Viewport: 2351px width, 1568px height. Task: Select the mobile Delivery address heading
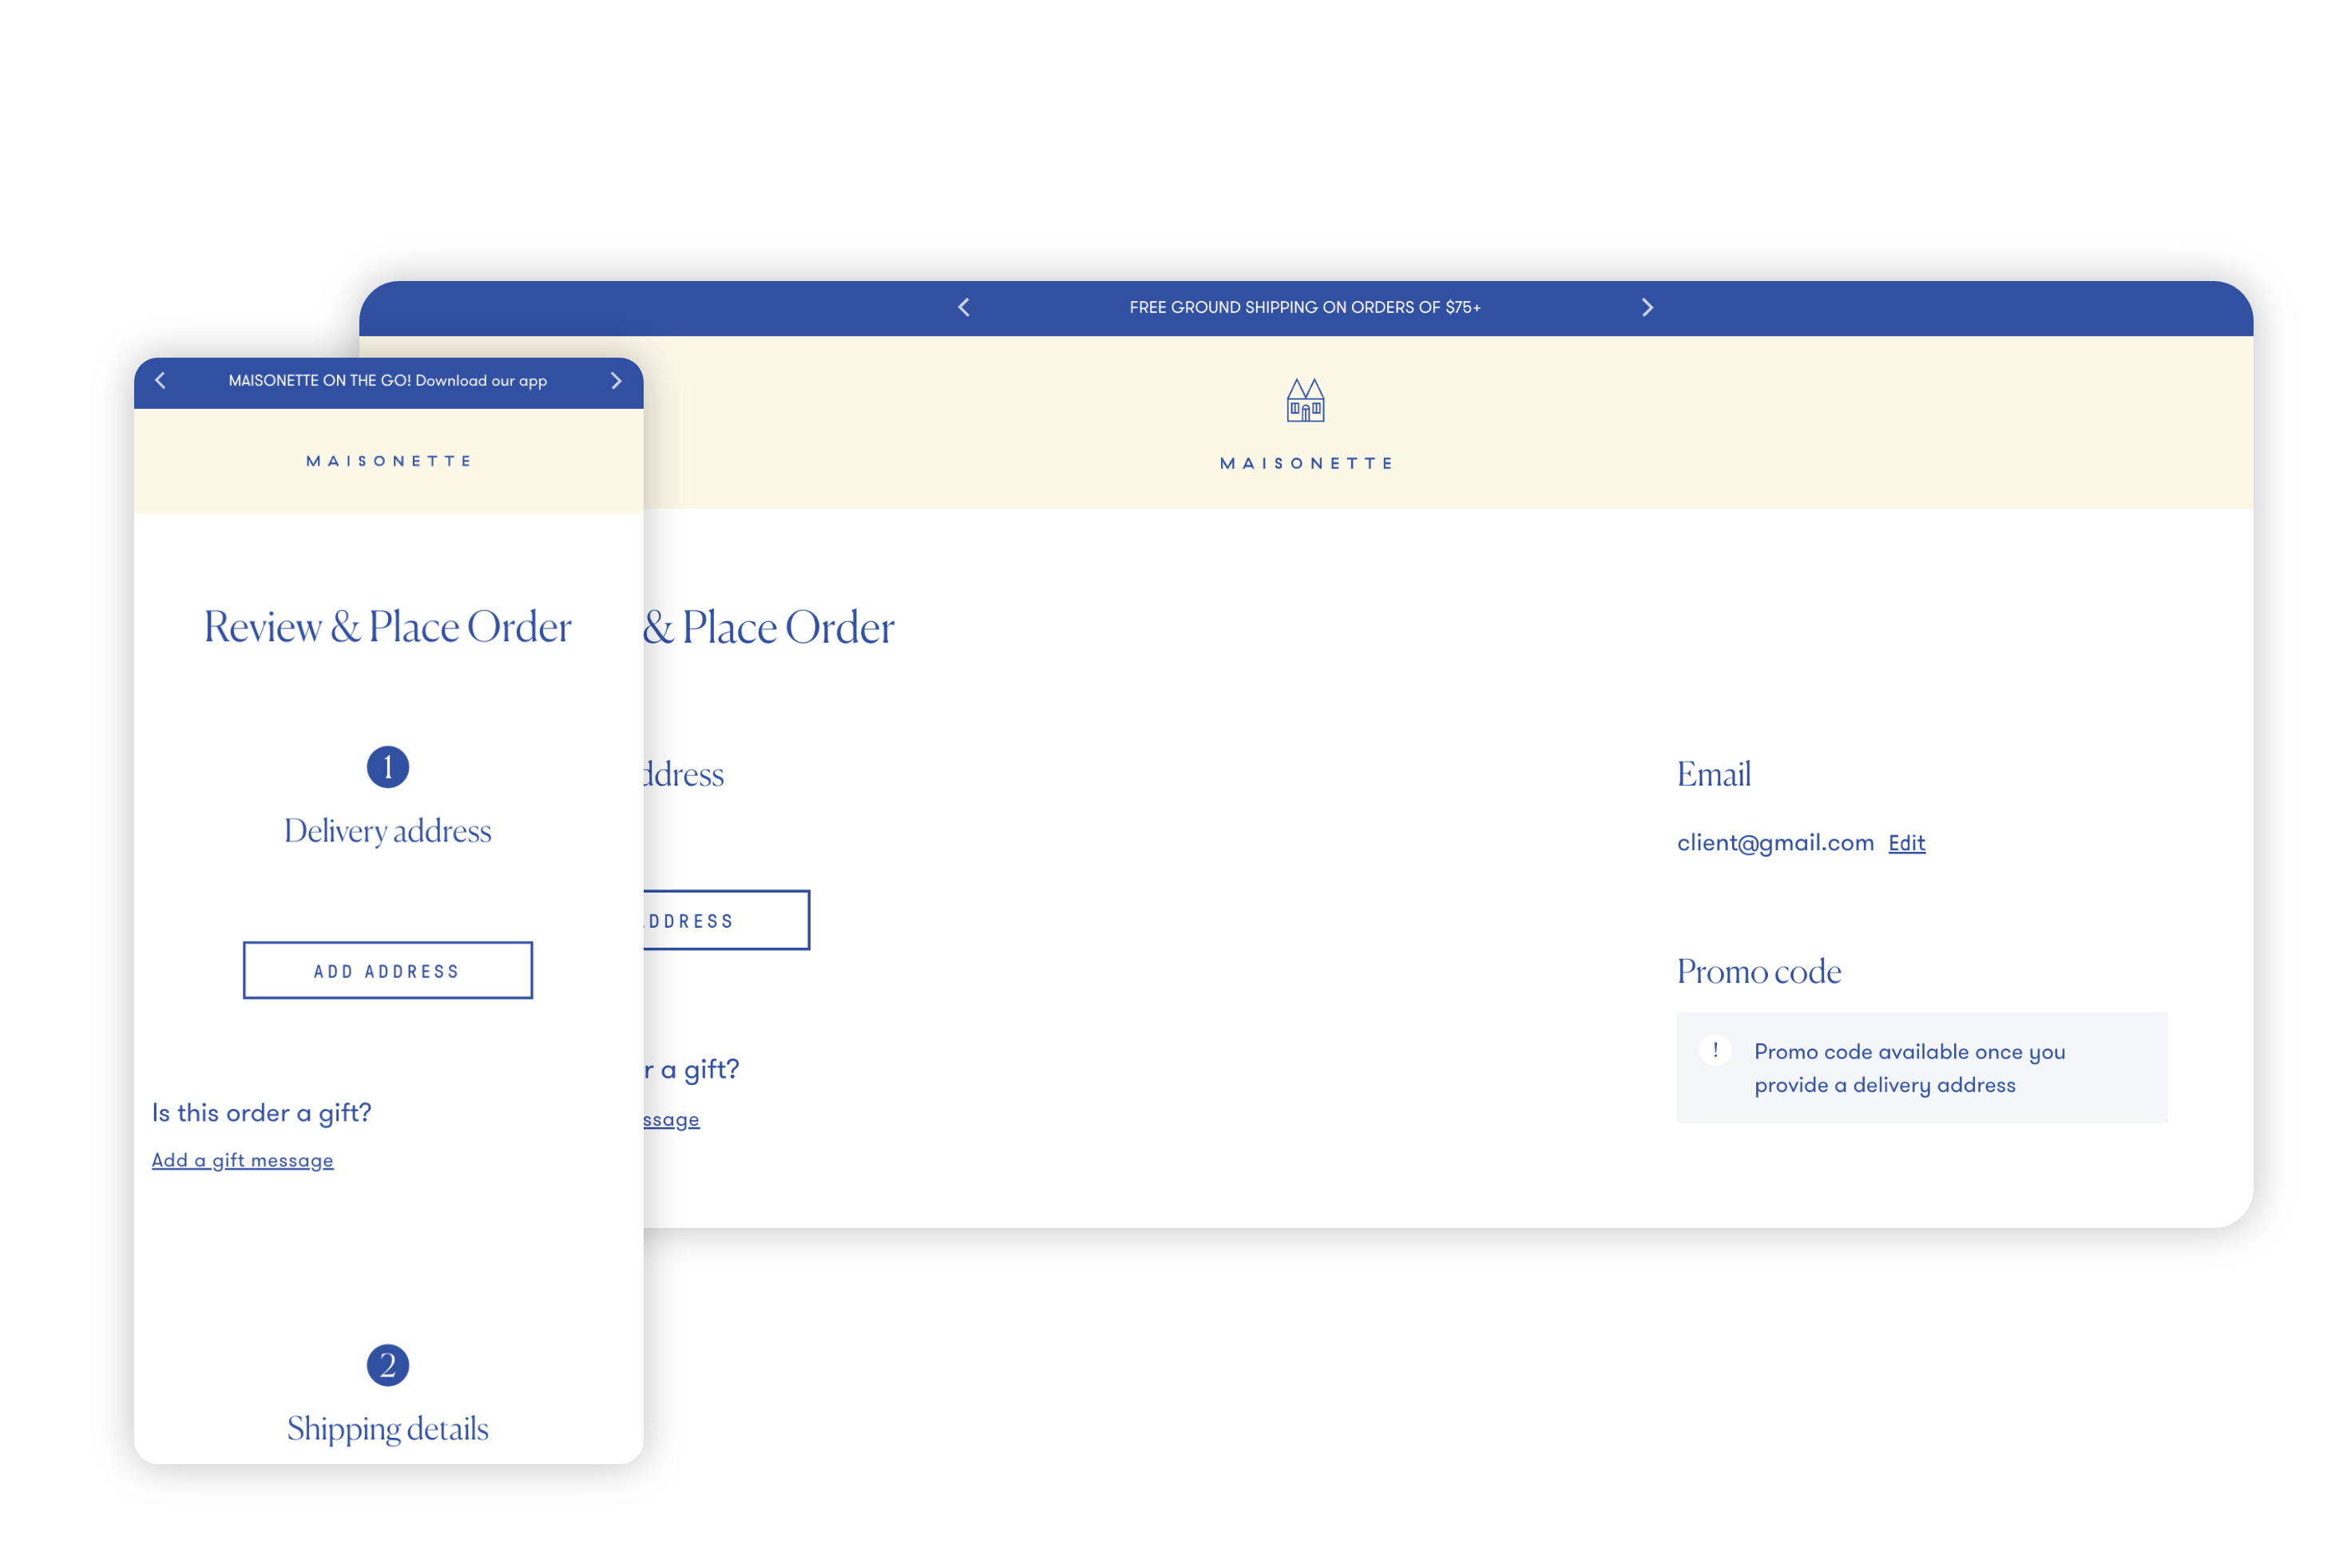(388, 831)
